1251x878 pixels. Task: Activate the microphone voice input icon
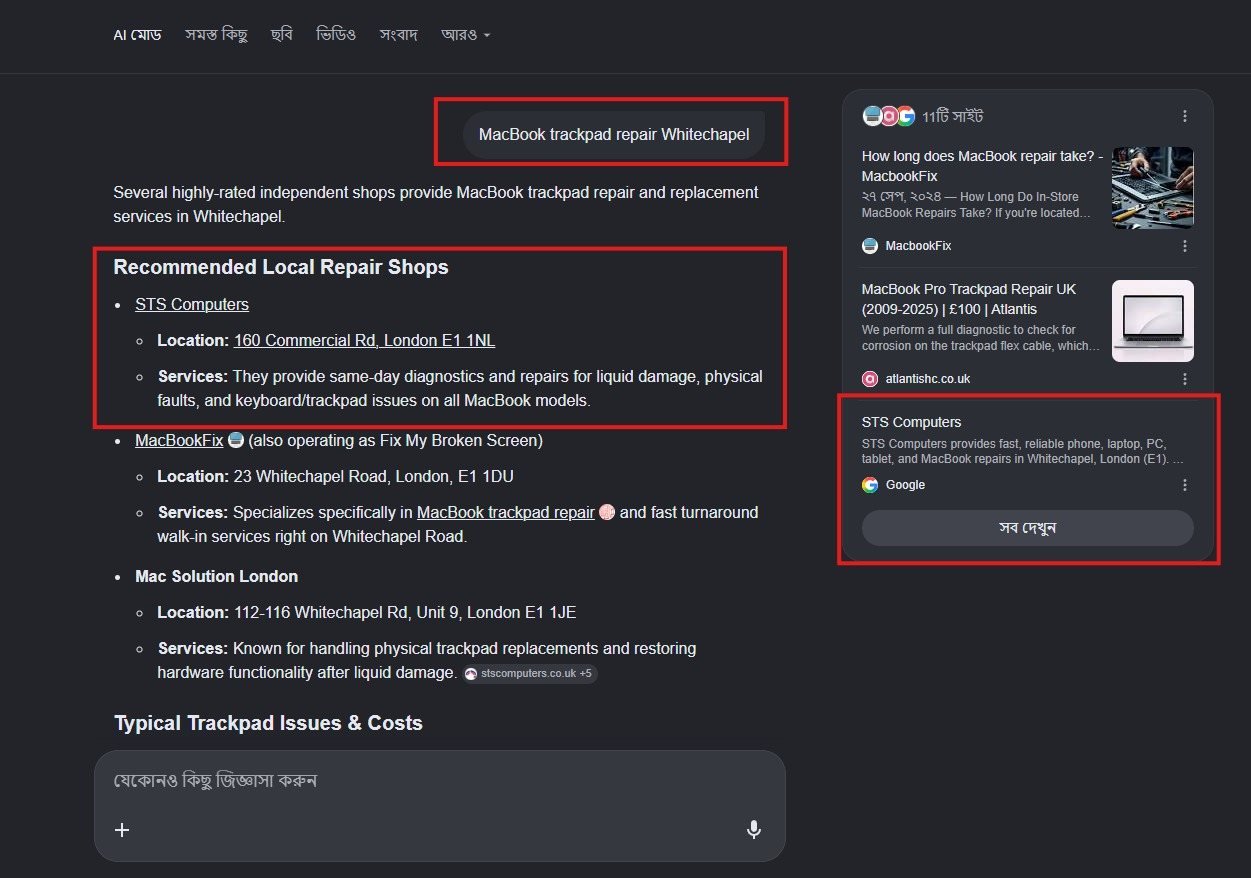click(754, 829)
